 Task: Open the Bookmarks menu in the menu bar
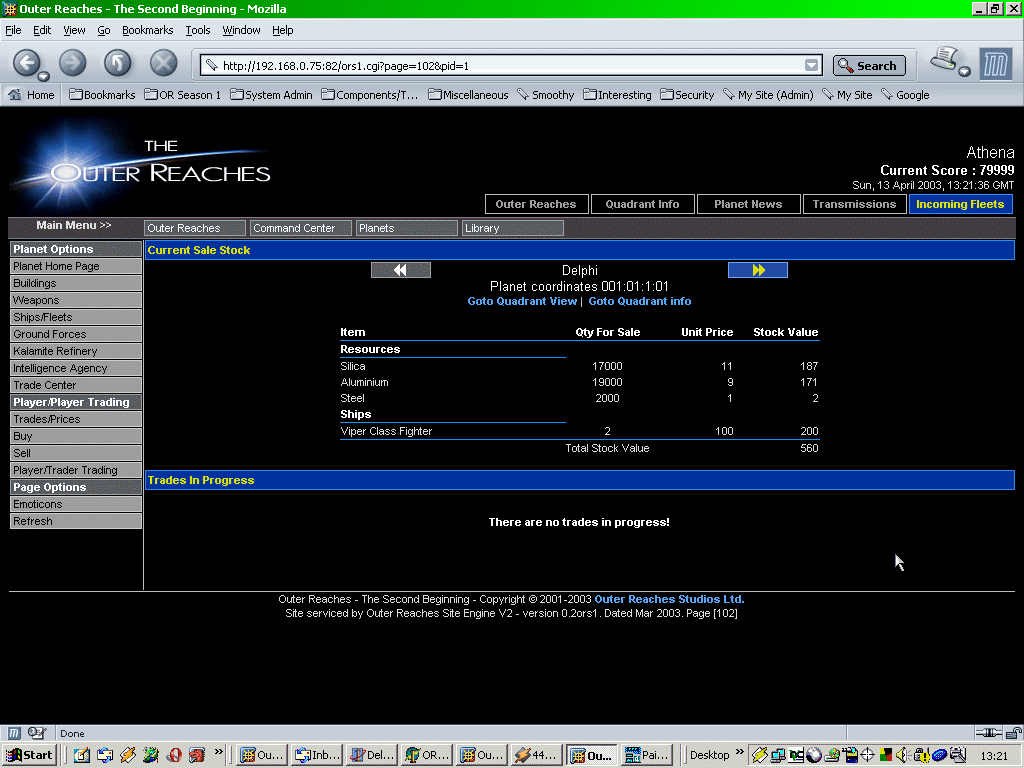point(147,30)
